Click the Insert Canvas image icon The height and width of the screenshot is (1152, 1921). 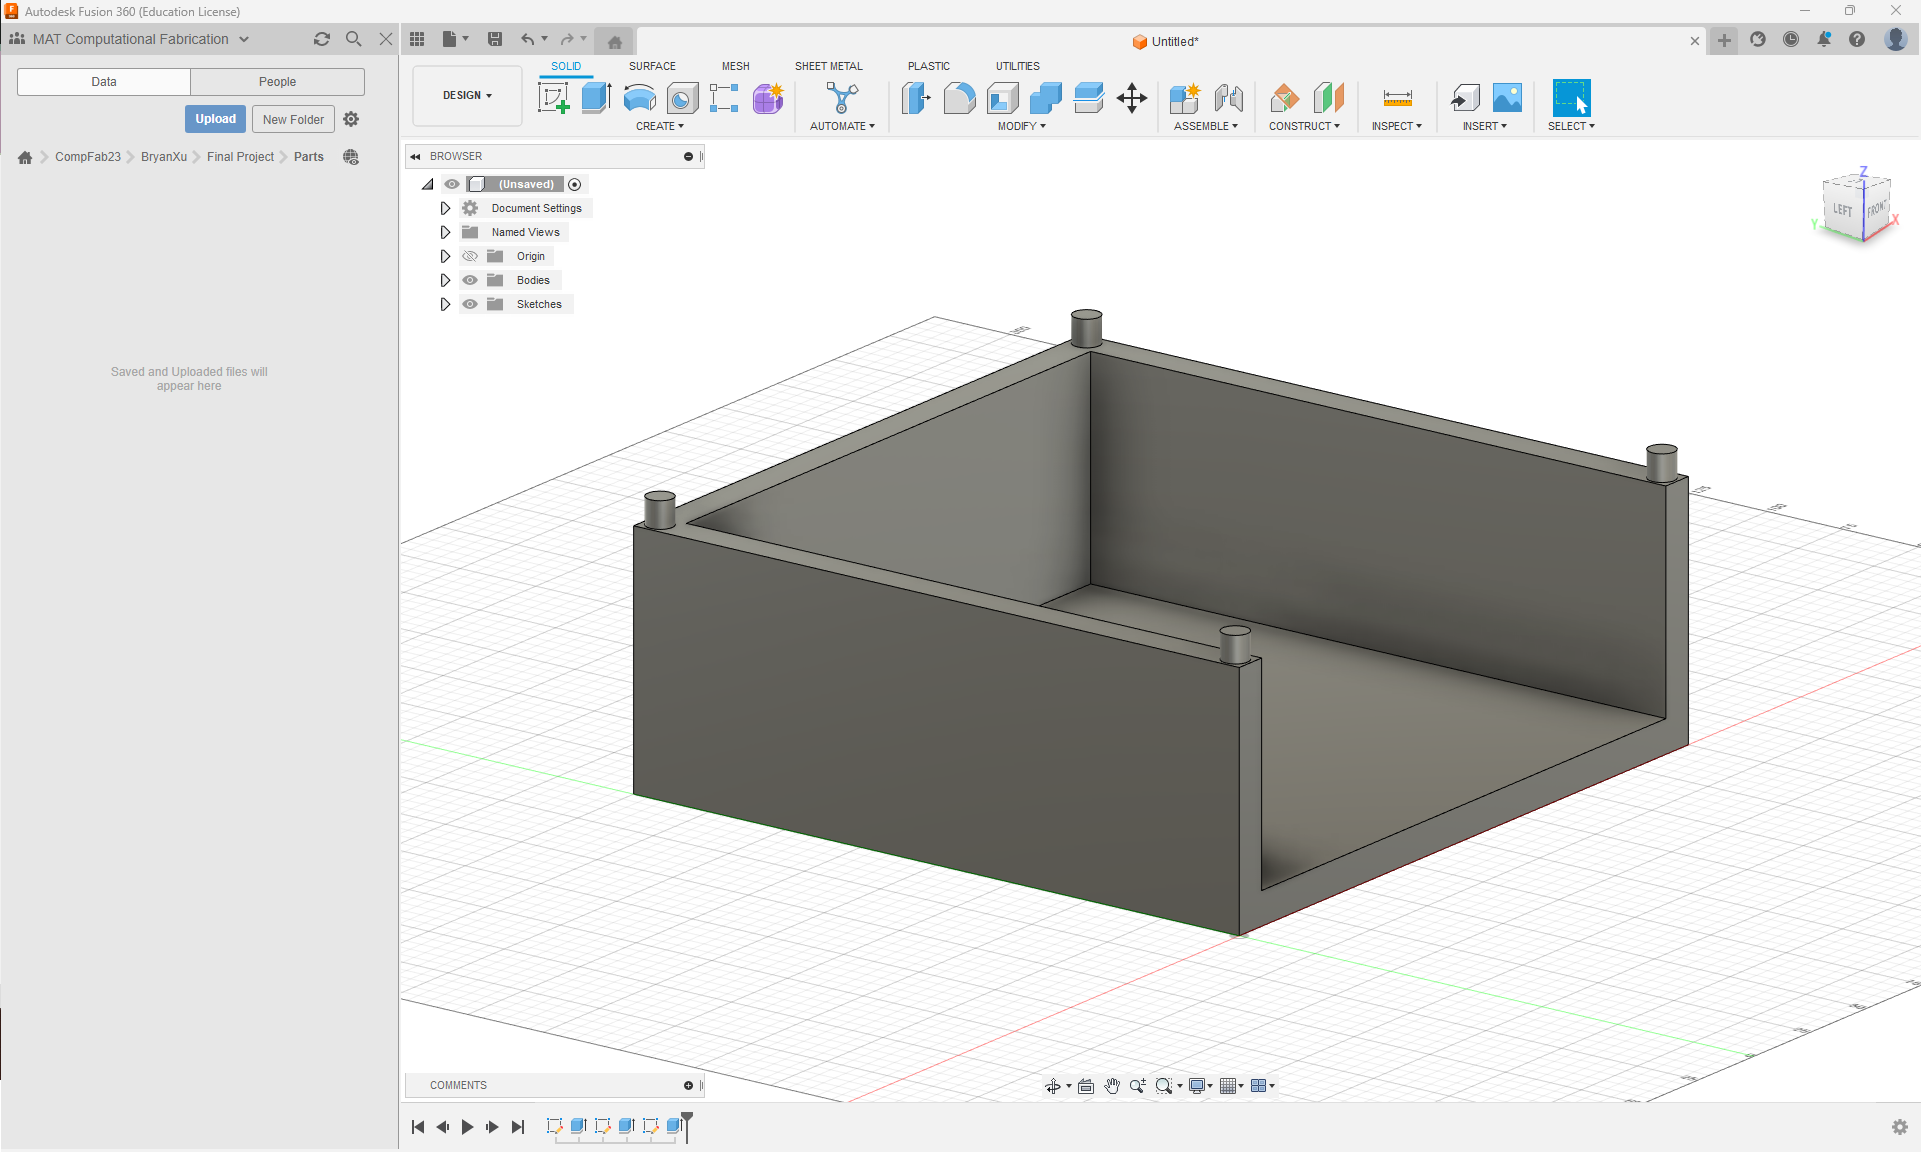[1507, 98]
